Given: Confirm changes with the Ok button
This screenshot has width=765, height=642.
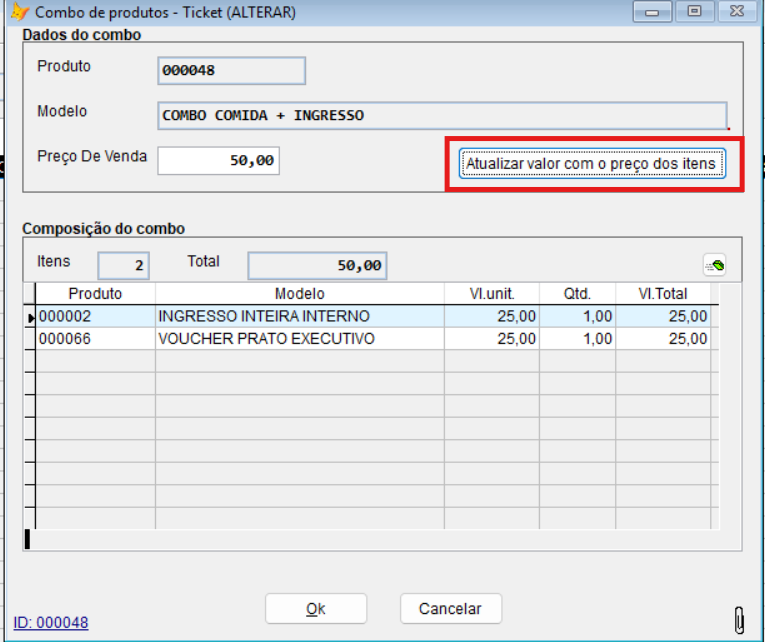Looking at the screenshot, I should pyautogui.click(x=315, y=608).
